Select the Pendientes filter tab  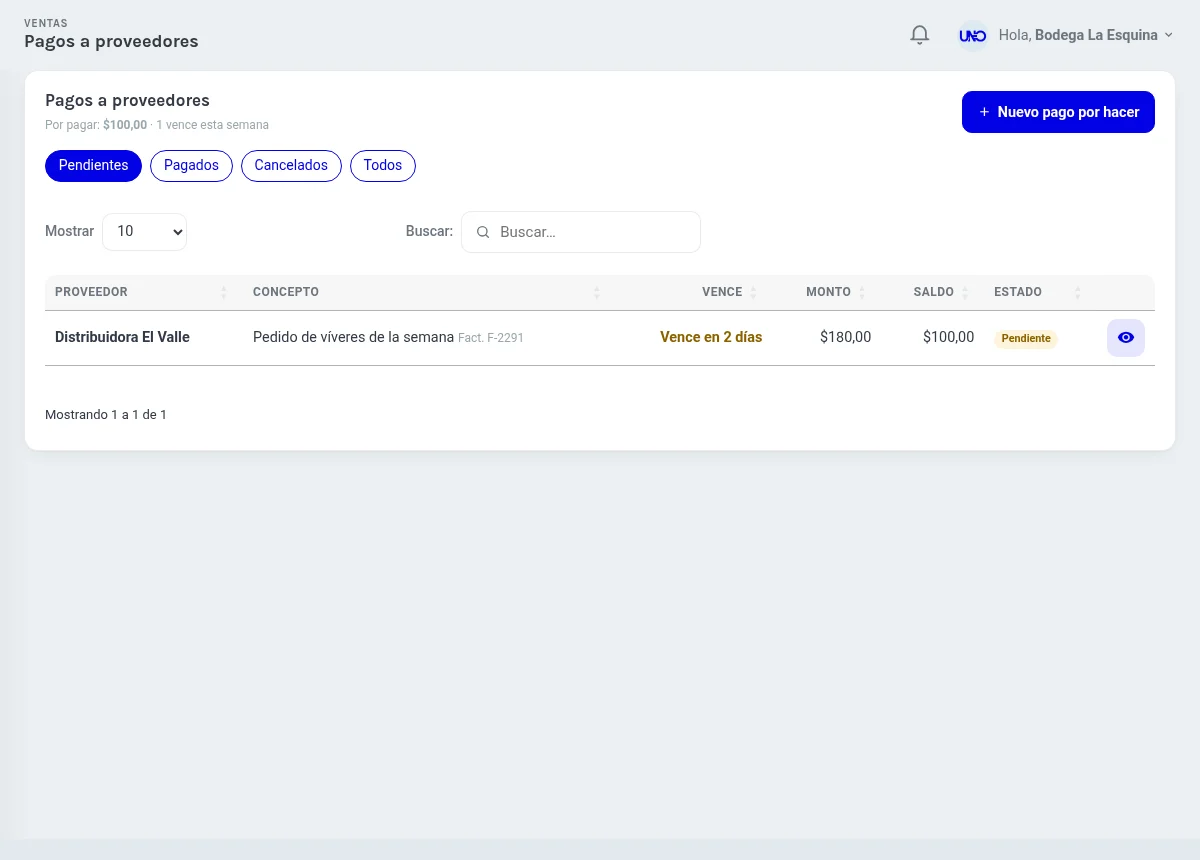pos(93,166)
